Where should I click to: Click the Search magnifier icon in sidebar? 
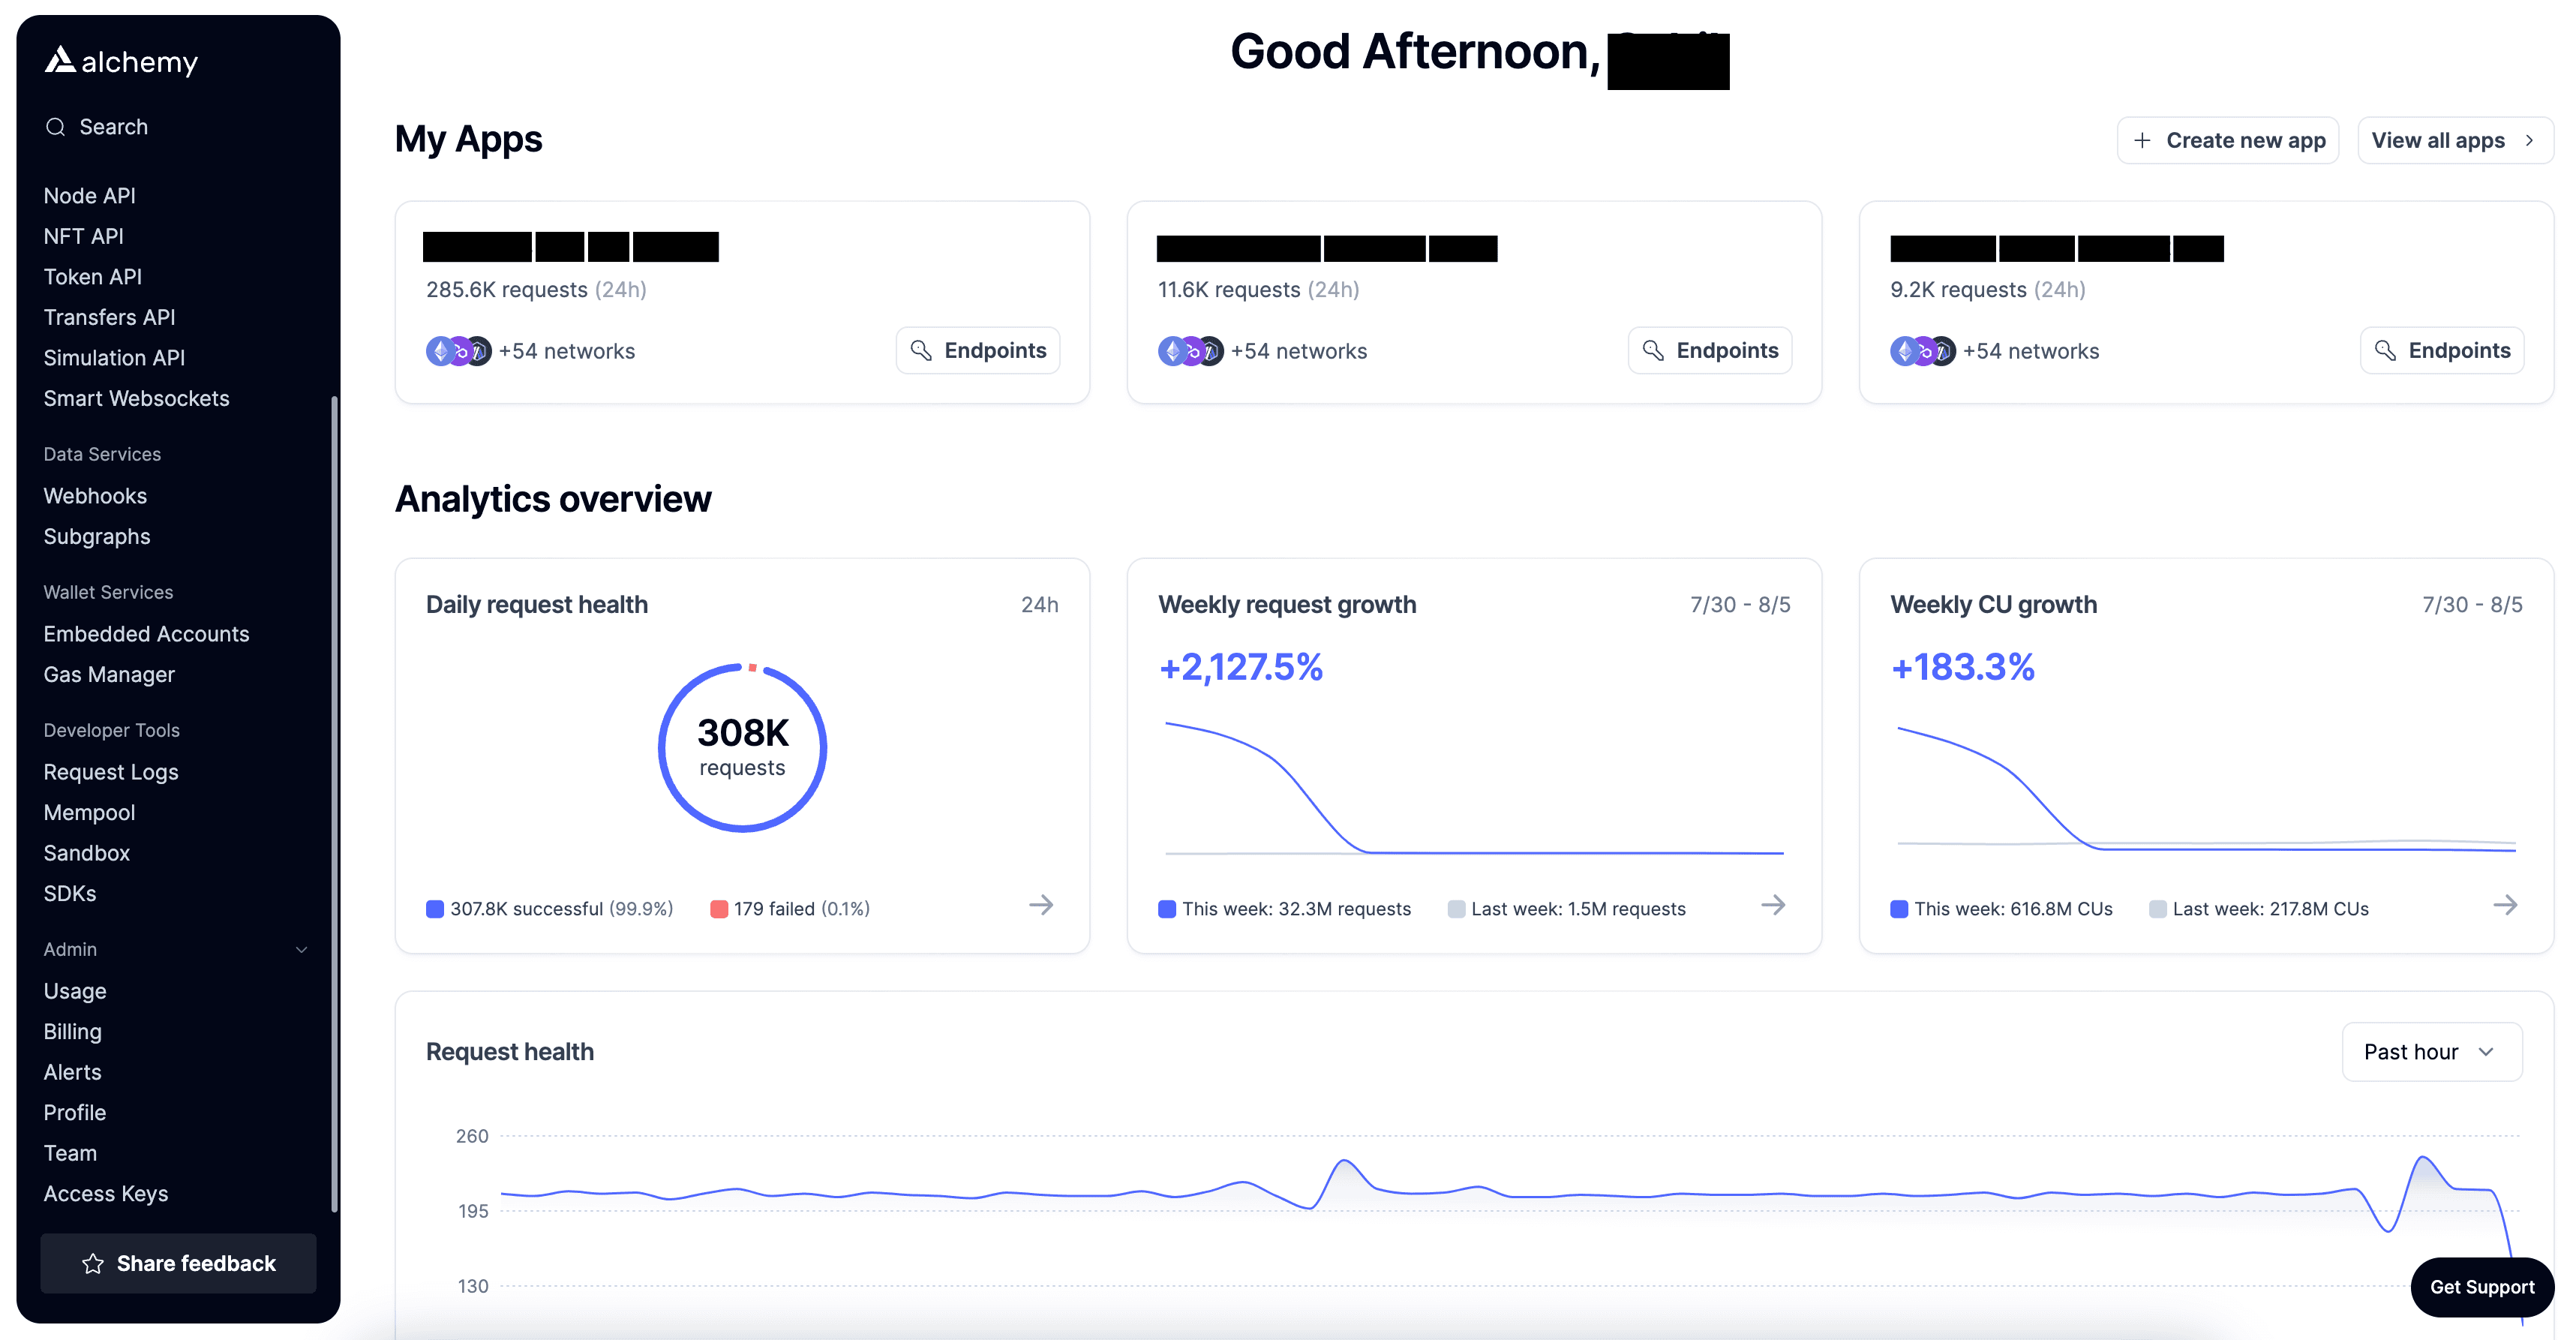(x=56, y=127)
